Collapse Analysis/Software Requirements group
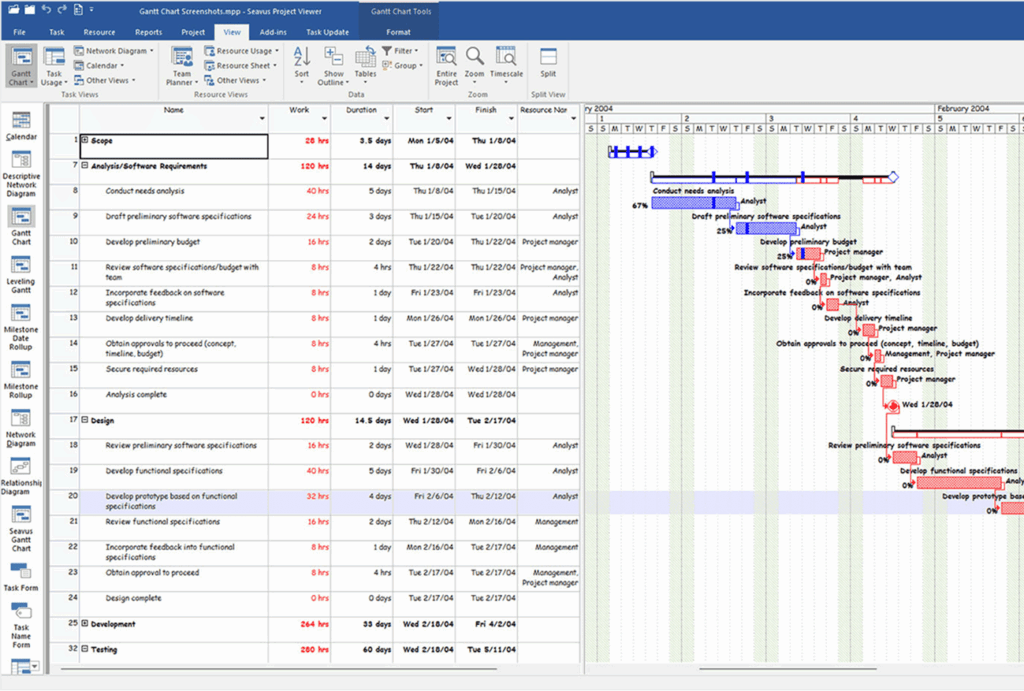1024x691 pixels. tap(85, 166)
